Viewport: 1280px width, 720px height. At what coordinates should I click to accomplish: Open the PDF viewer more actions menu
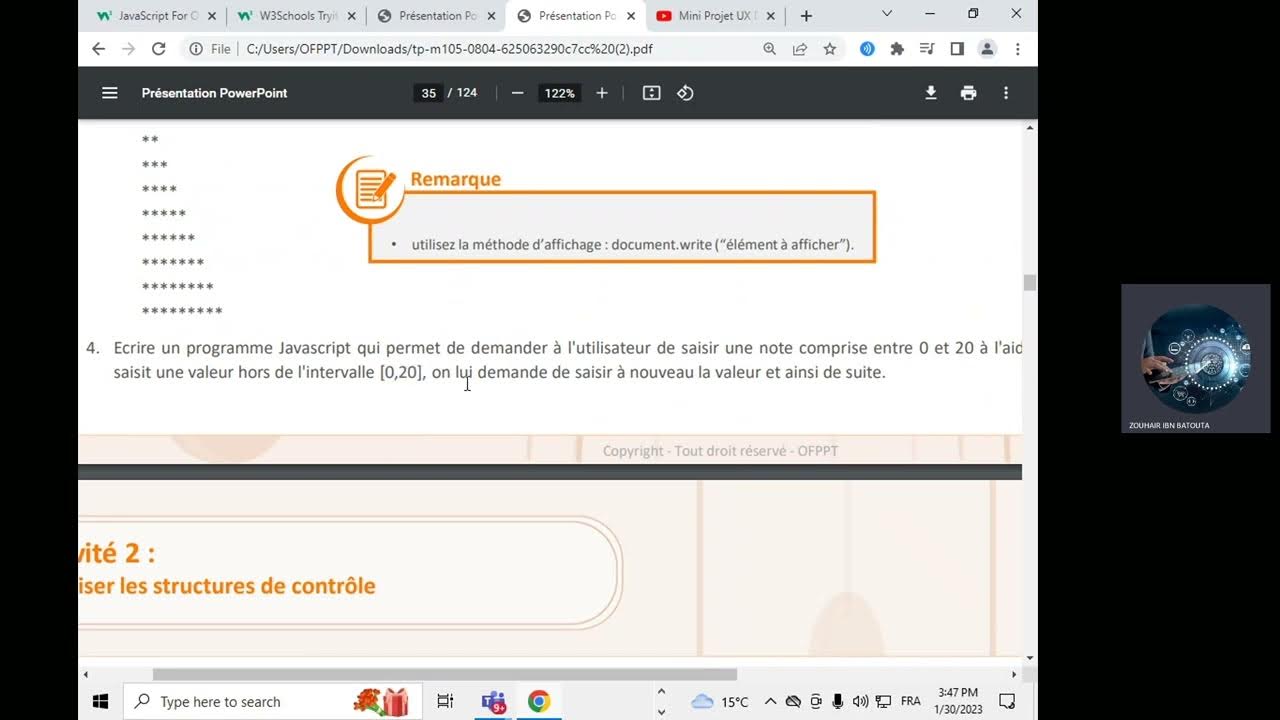(x=1006, y=93)
